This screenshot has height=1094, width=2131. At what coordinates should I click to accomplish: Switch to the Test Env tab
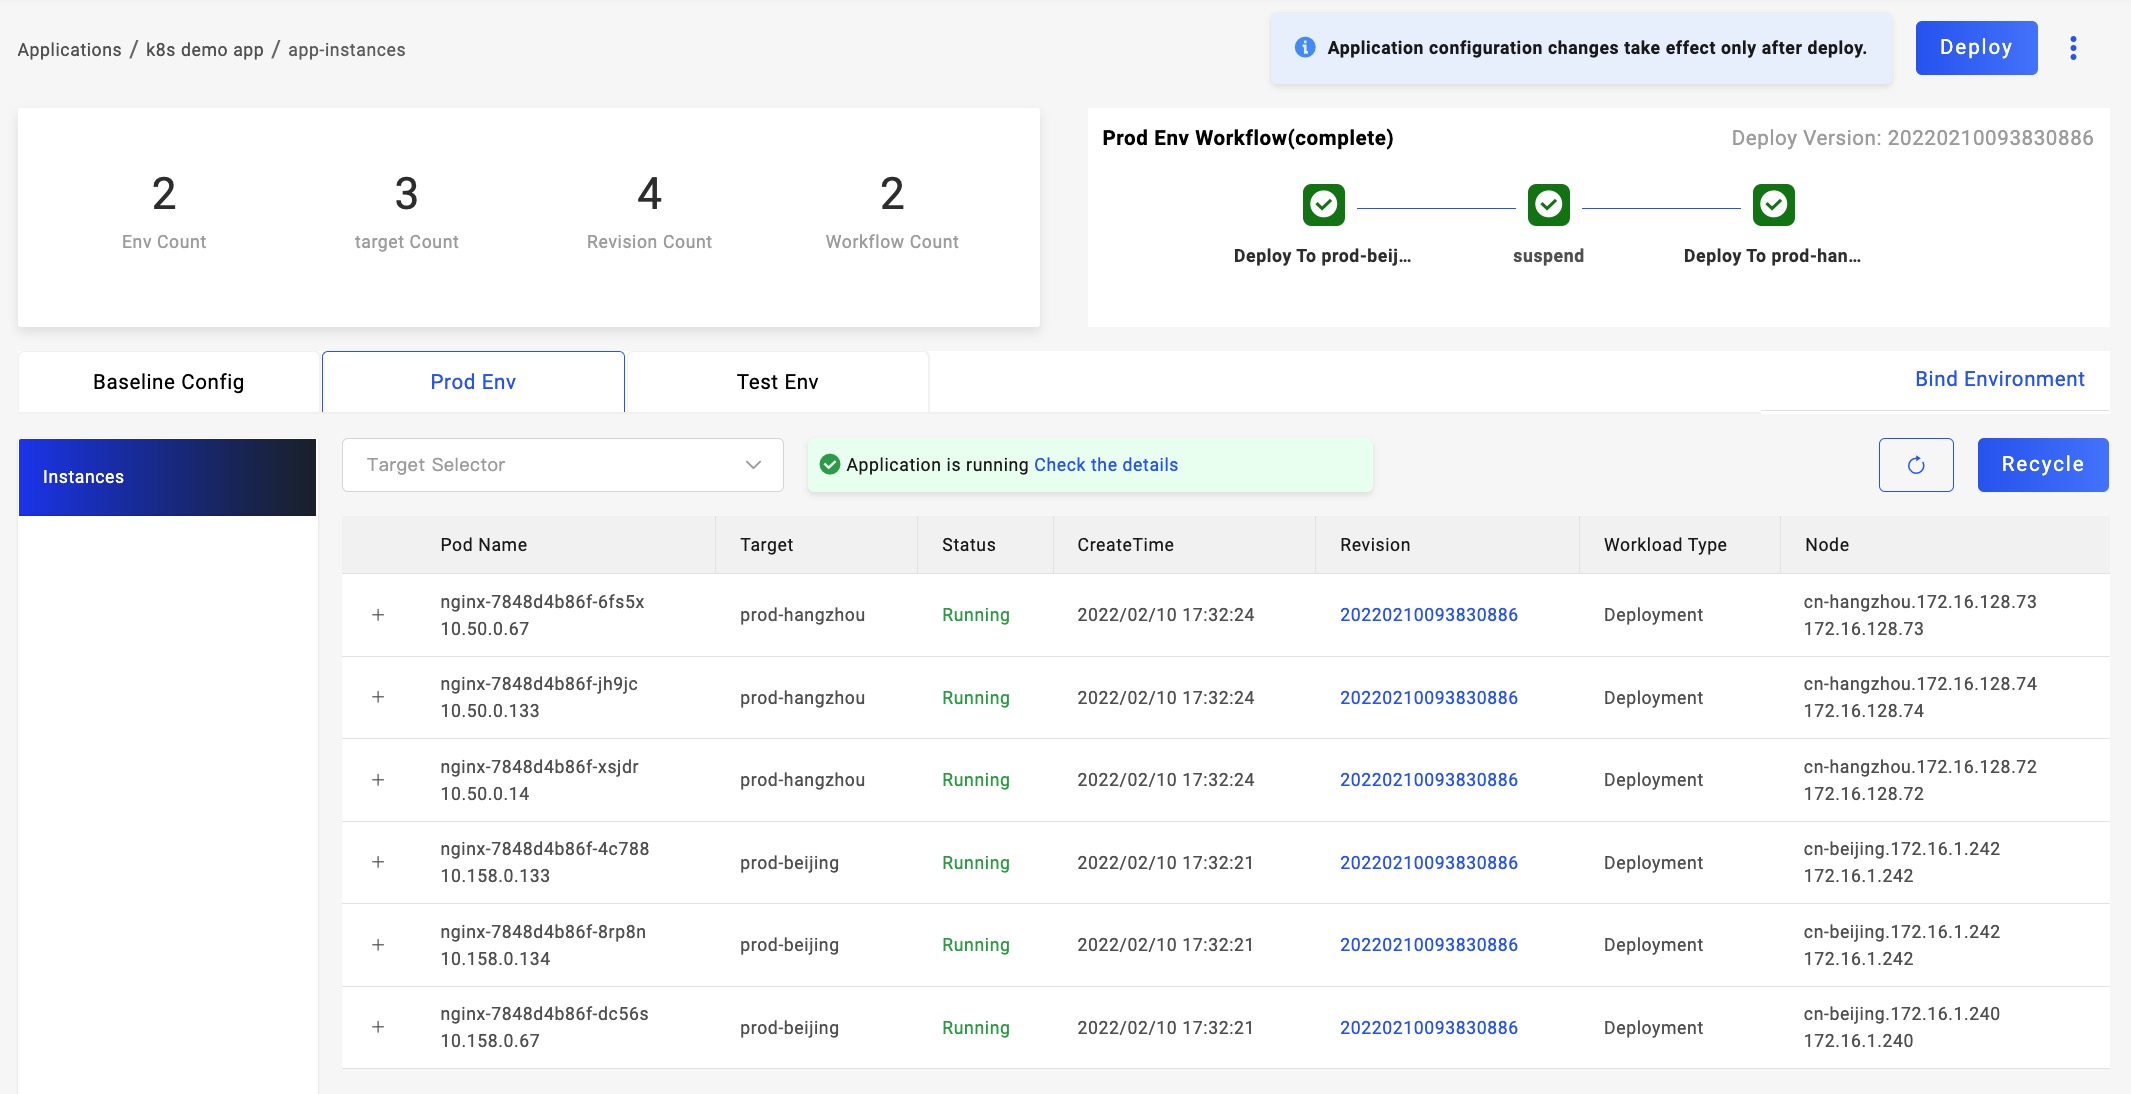click(x=777, y=382)
